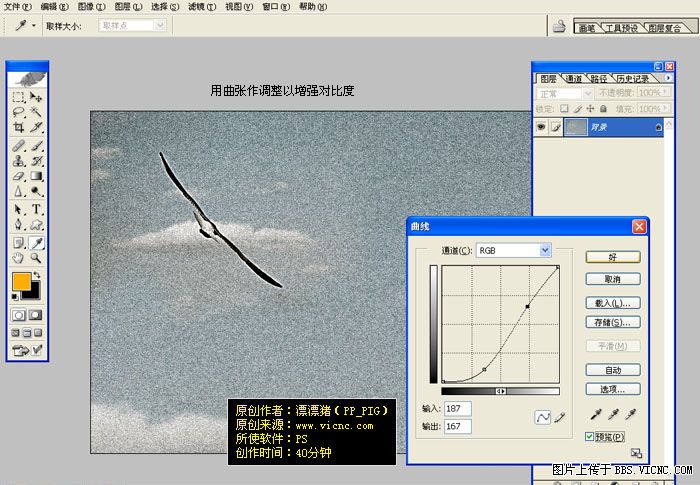Select the Eyedropper tool in toolbox
Viewport: 700px width, 485px height.
pos(36,243)
